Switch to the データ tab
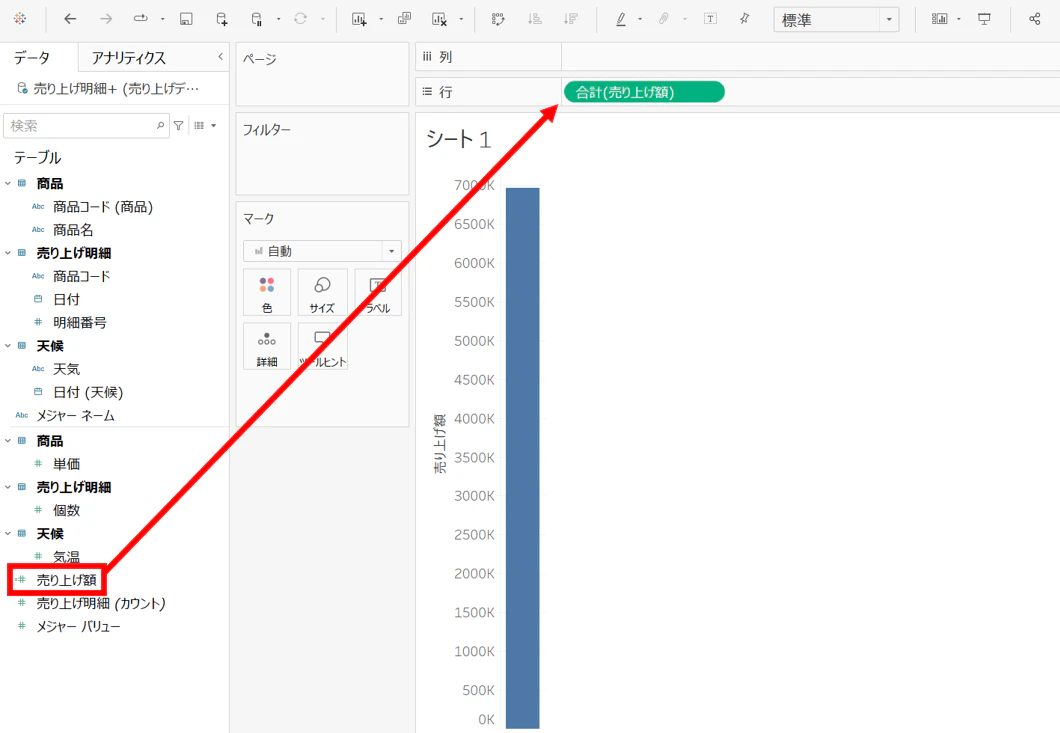This screenshot has width=1060, height=733. pos(32,57)
